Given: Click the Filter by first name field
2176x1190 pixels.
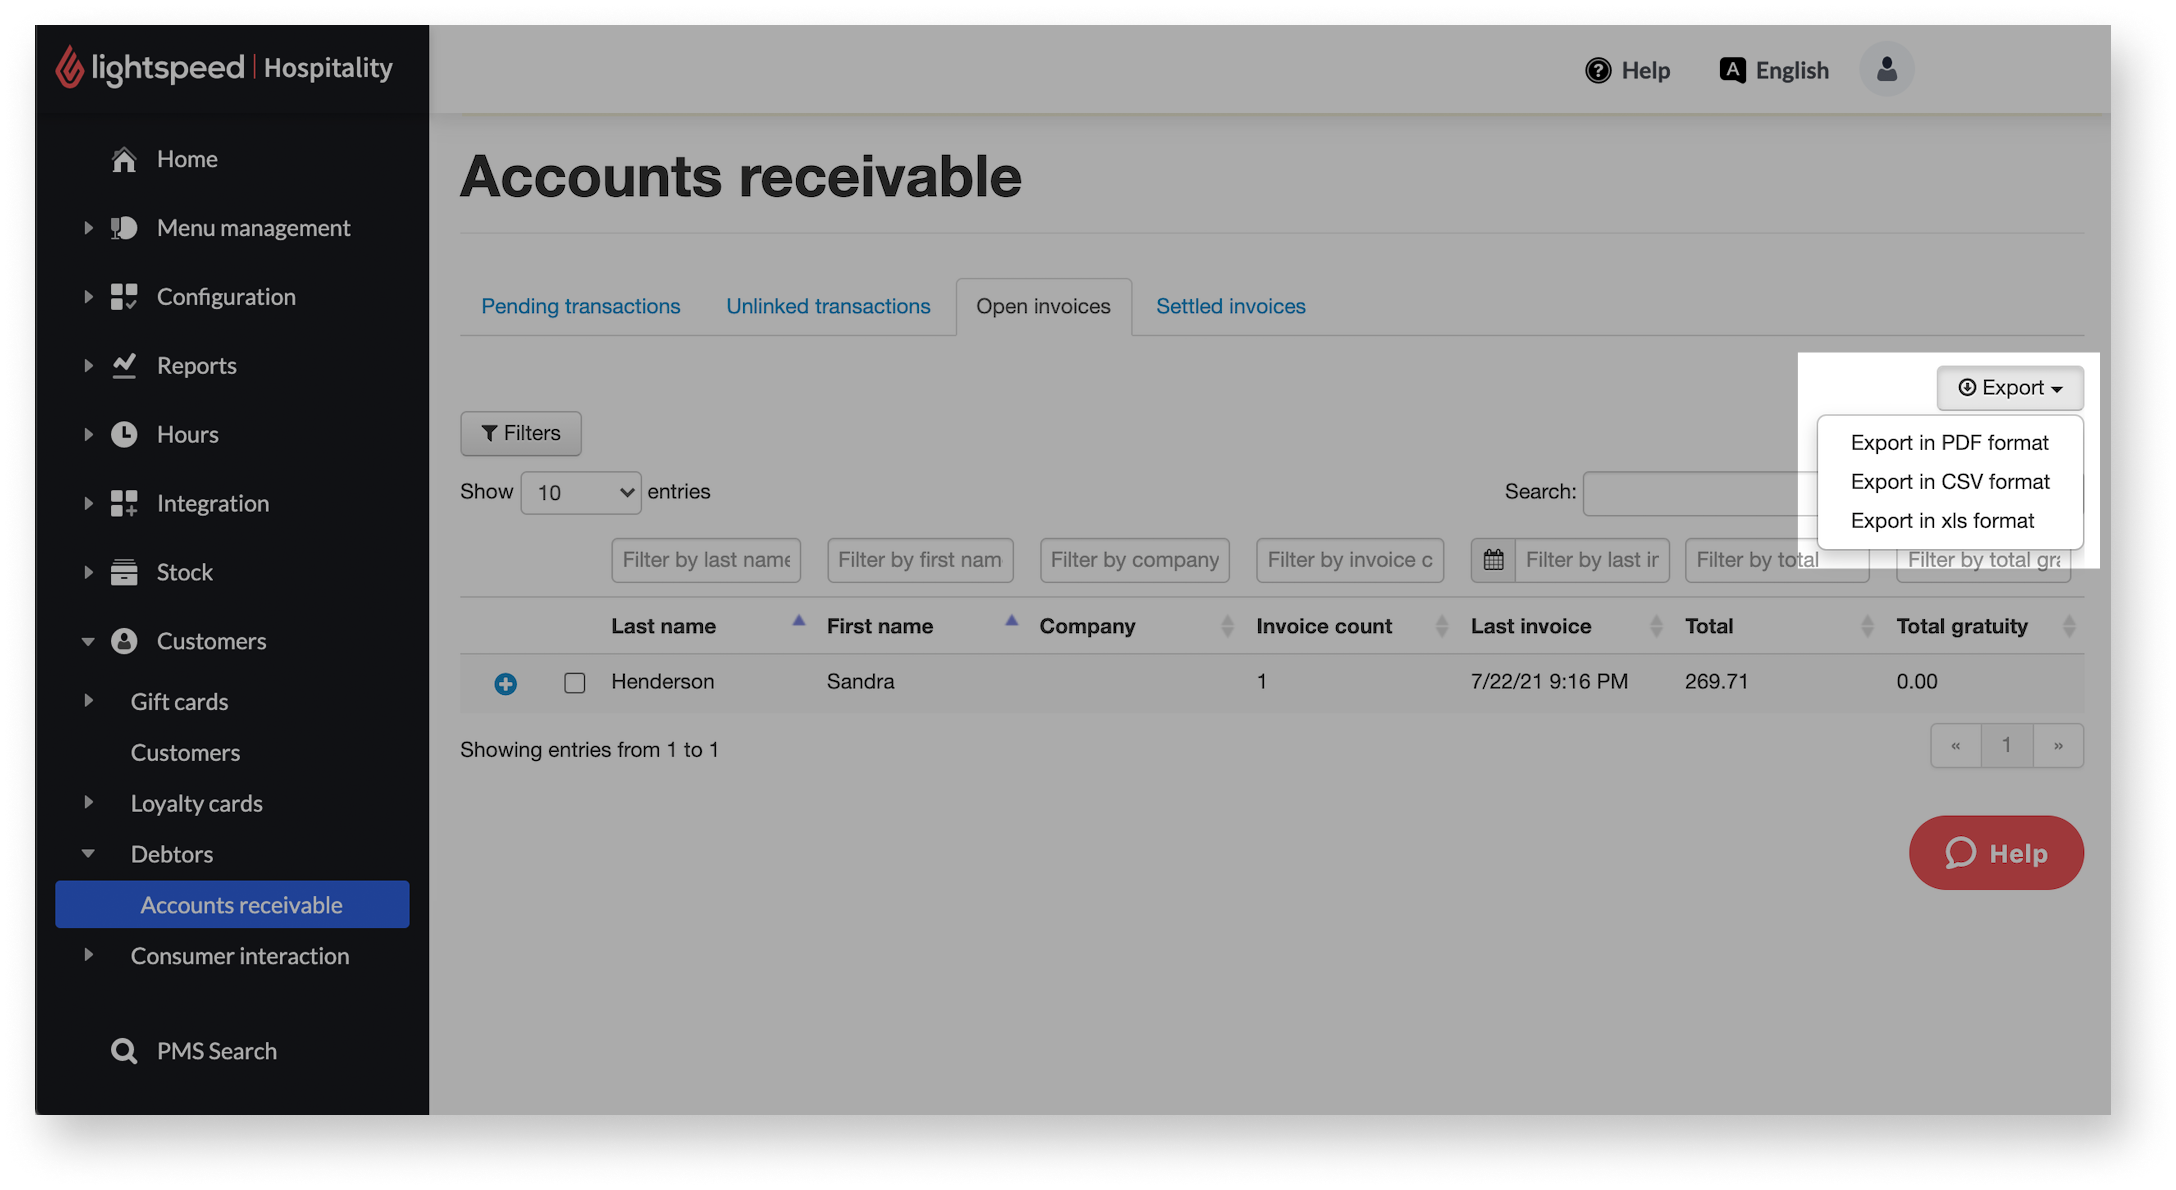Looking at the screenshot, I should [x=920, y=560].
